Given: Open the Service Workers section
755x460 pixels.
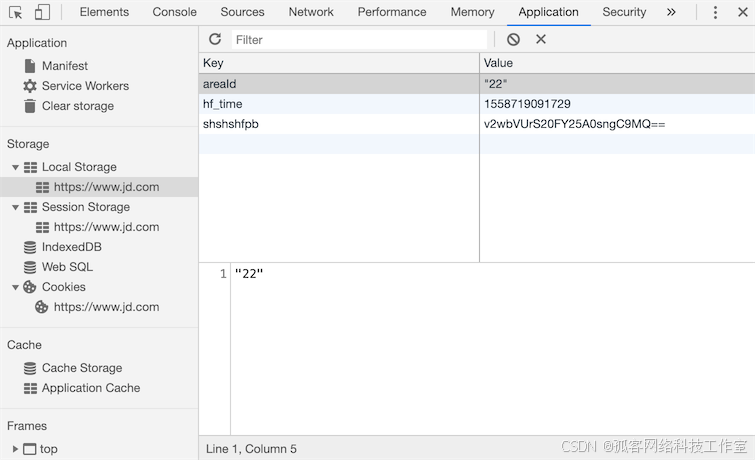Looking at the screenshot, I should [85, 86].
